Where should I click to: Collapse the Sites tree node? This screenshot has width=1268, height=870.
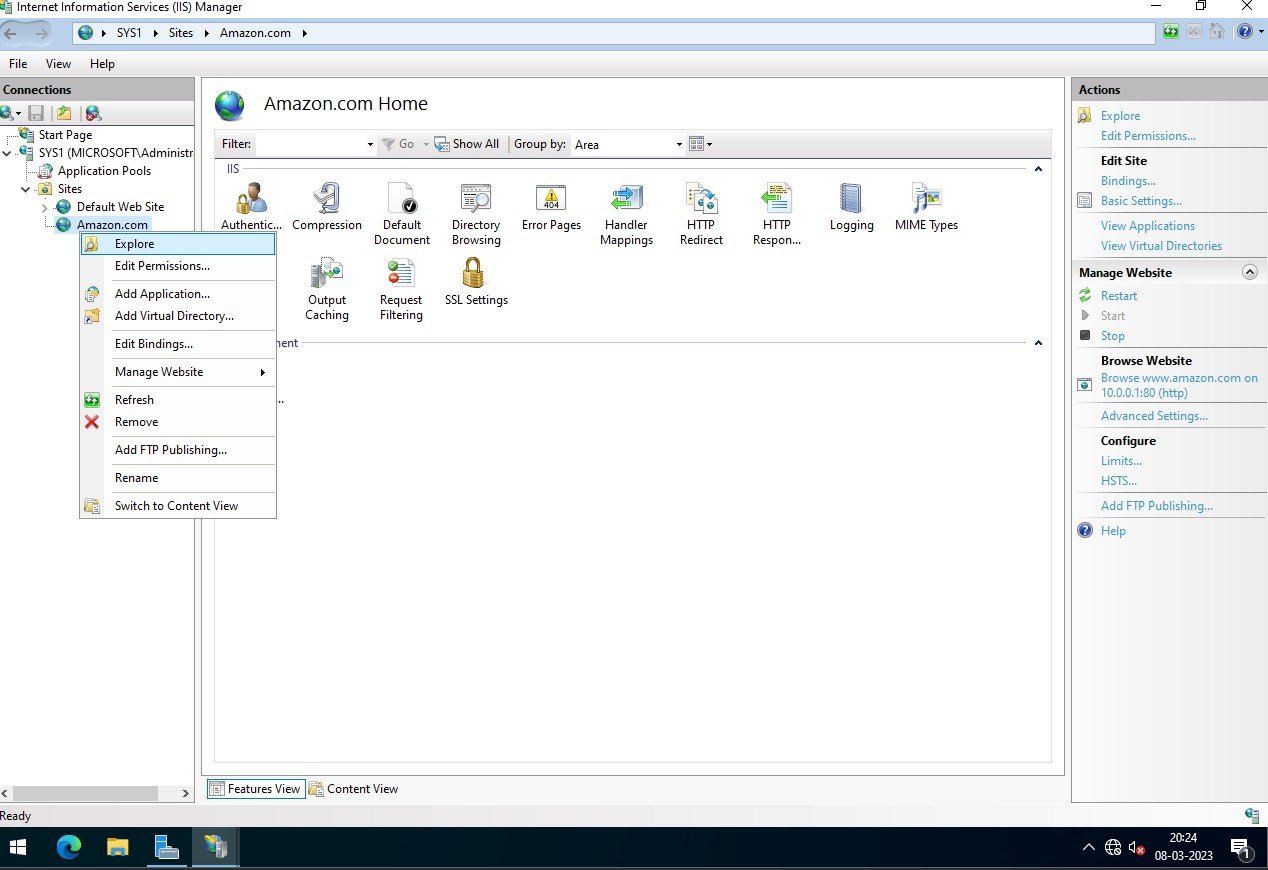point(26,189)
